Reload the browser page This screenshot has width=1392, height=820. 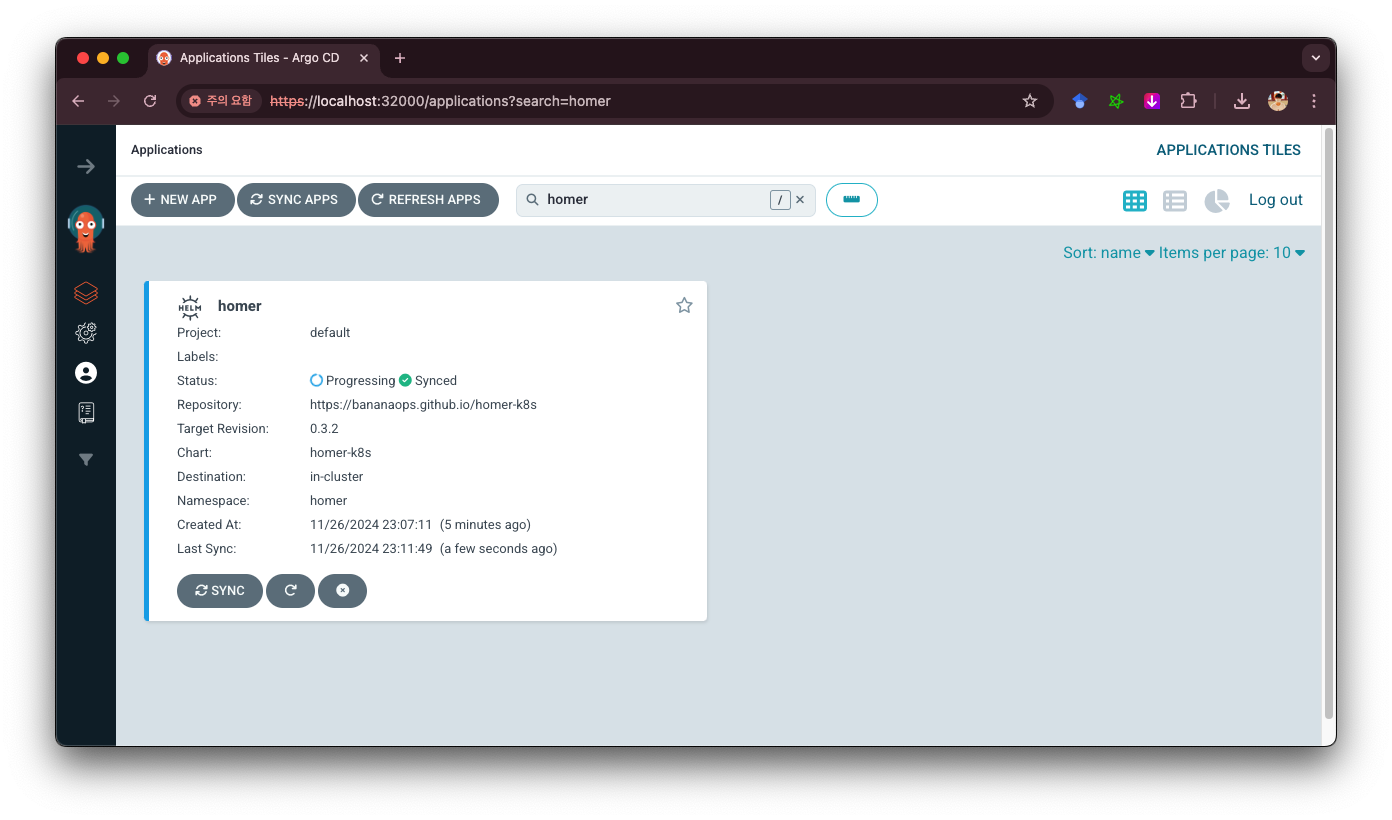point(150,101)
